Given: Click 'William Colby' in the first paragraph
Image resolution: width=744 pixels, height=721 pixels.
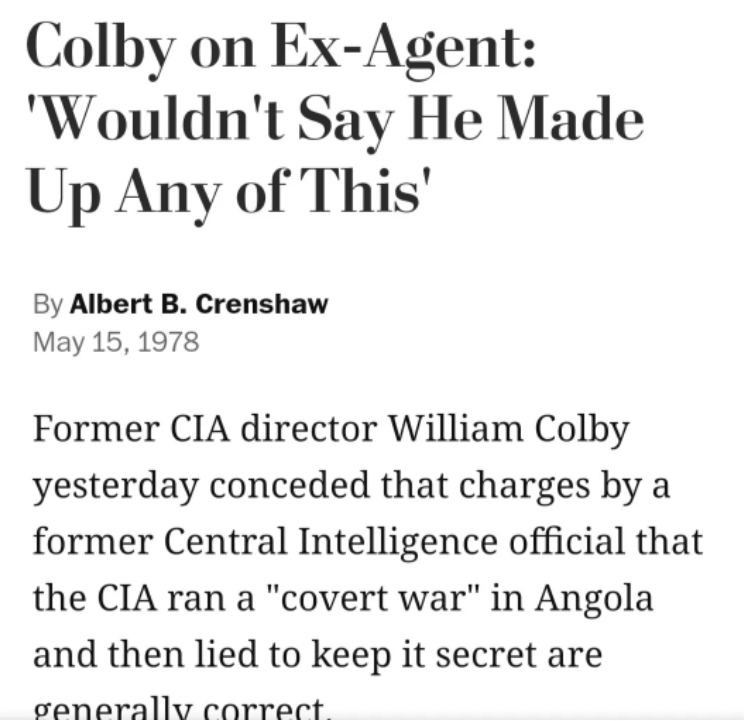Looking at the screenshot, I should click(x=509, y=429).
